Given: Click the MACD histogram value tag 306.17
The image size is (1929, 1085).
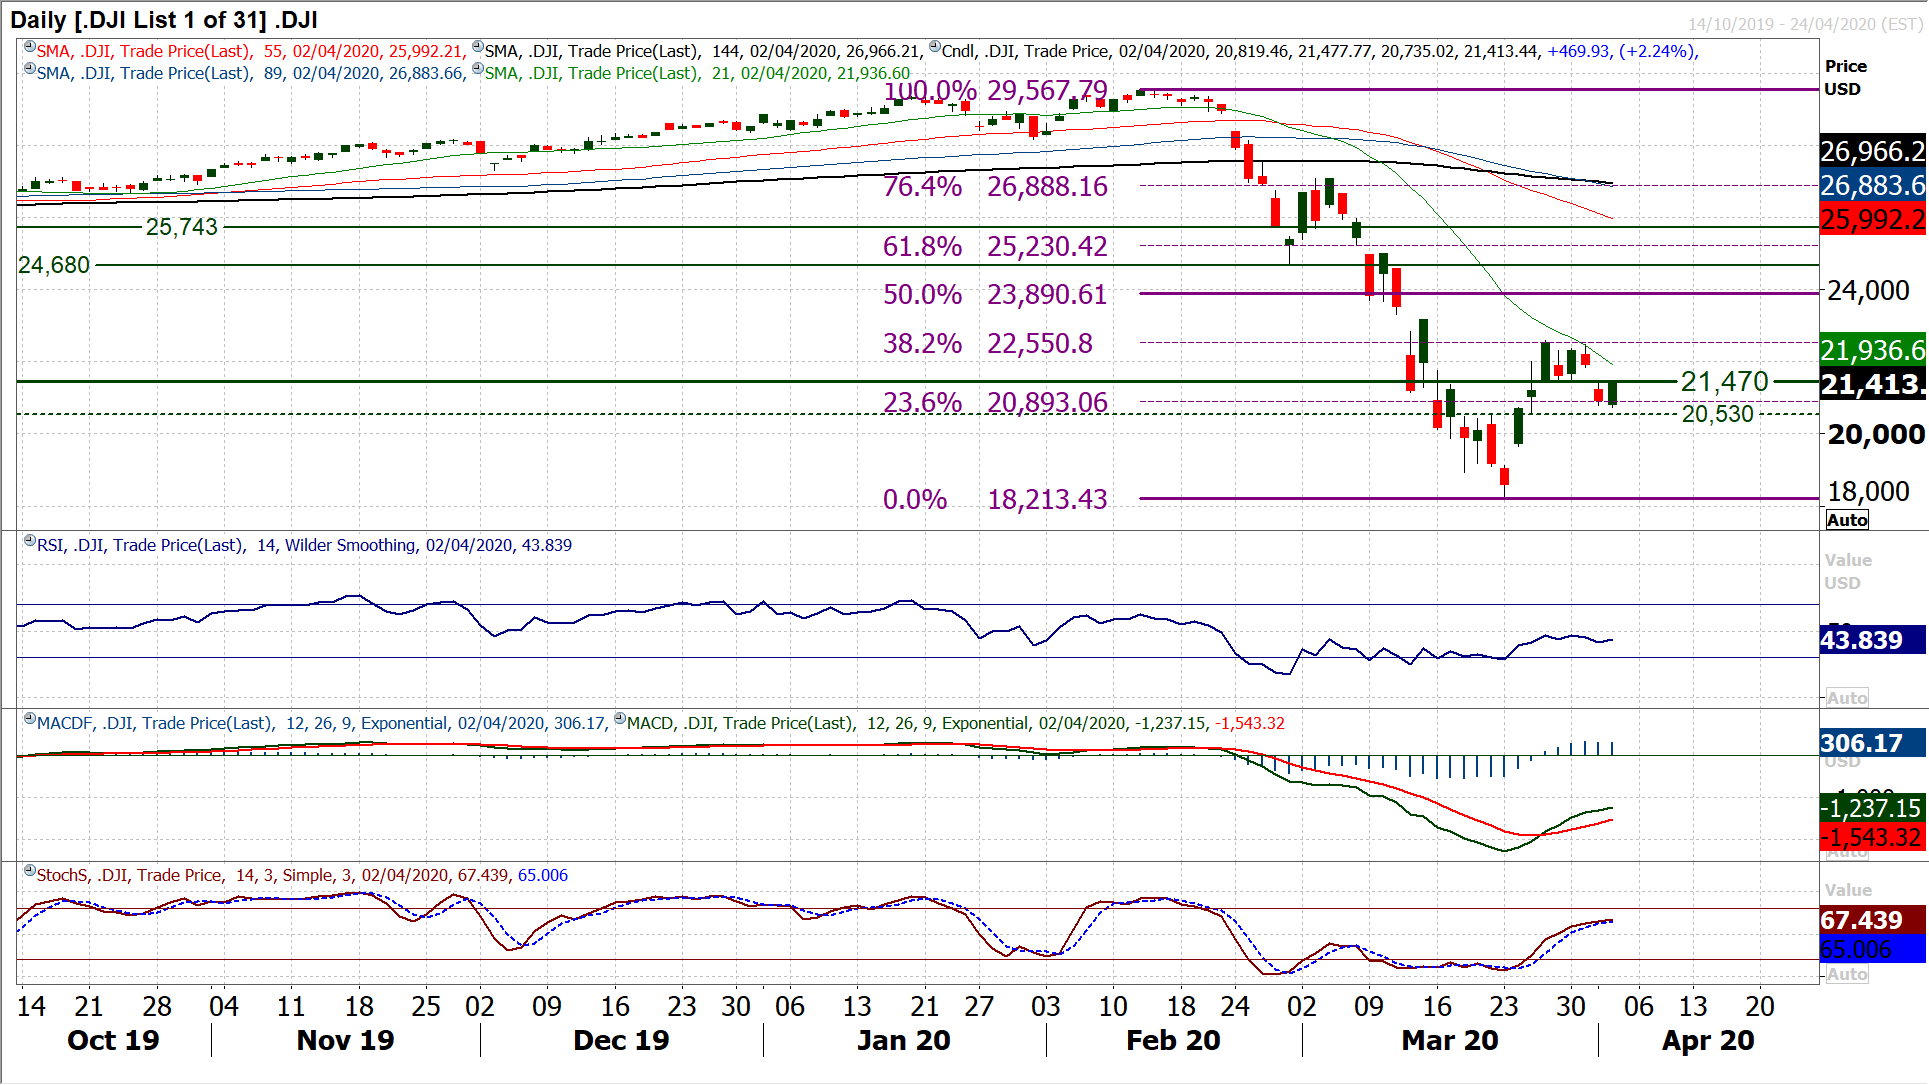Looking at the screenshot, I should (x=1873, y=743).
